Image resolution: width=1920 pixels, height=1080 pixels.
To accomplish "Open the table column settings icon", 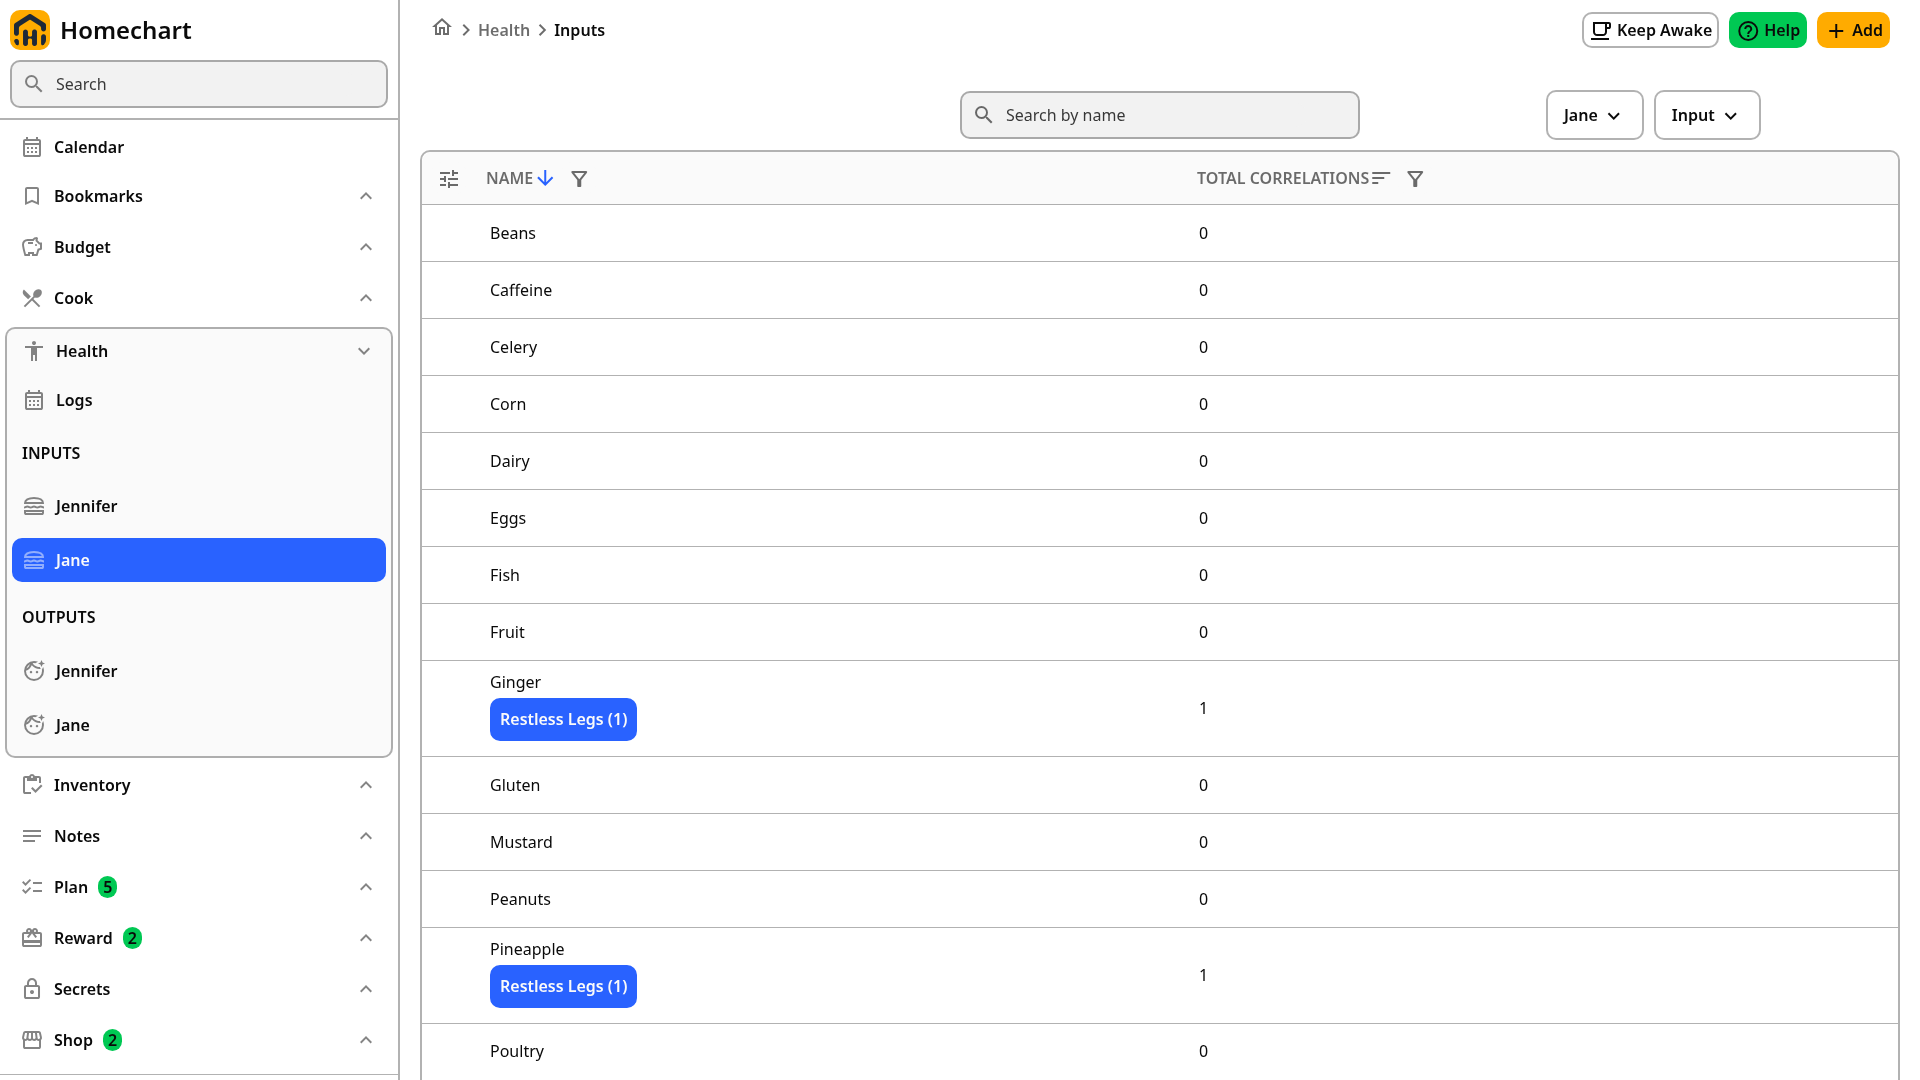I will coord(449,179).
